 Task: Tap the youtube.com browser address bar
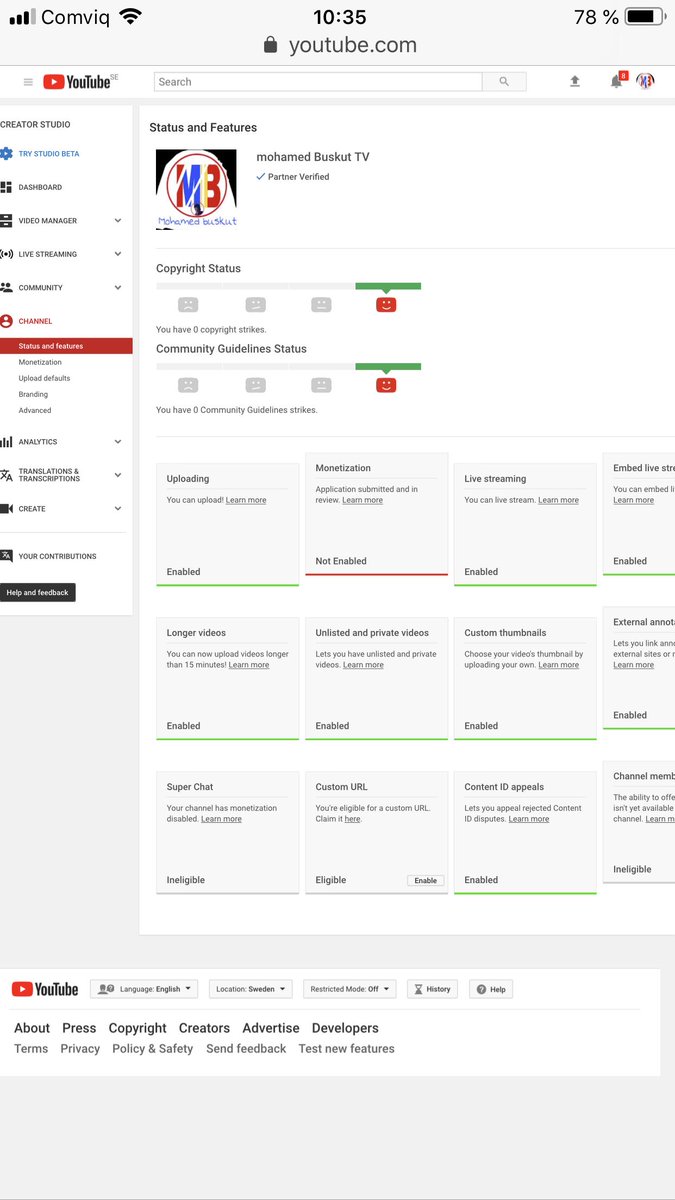340,45
